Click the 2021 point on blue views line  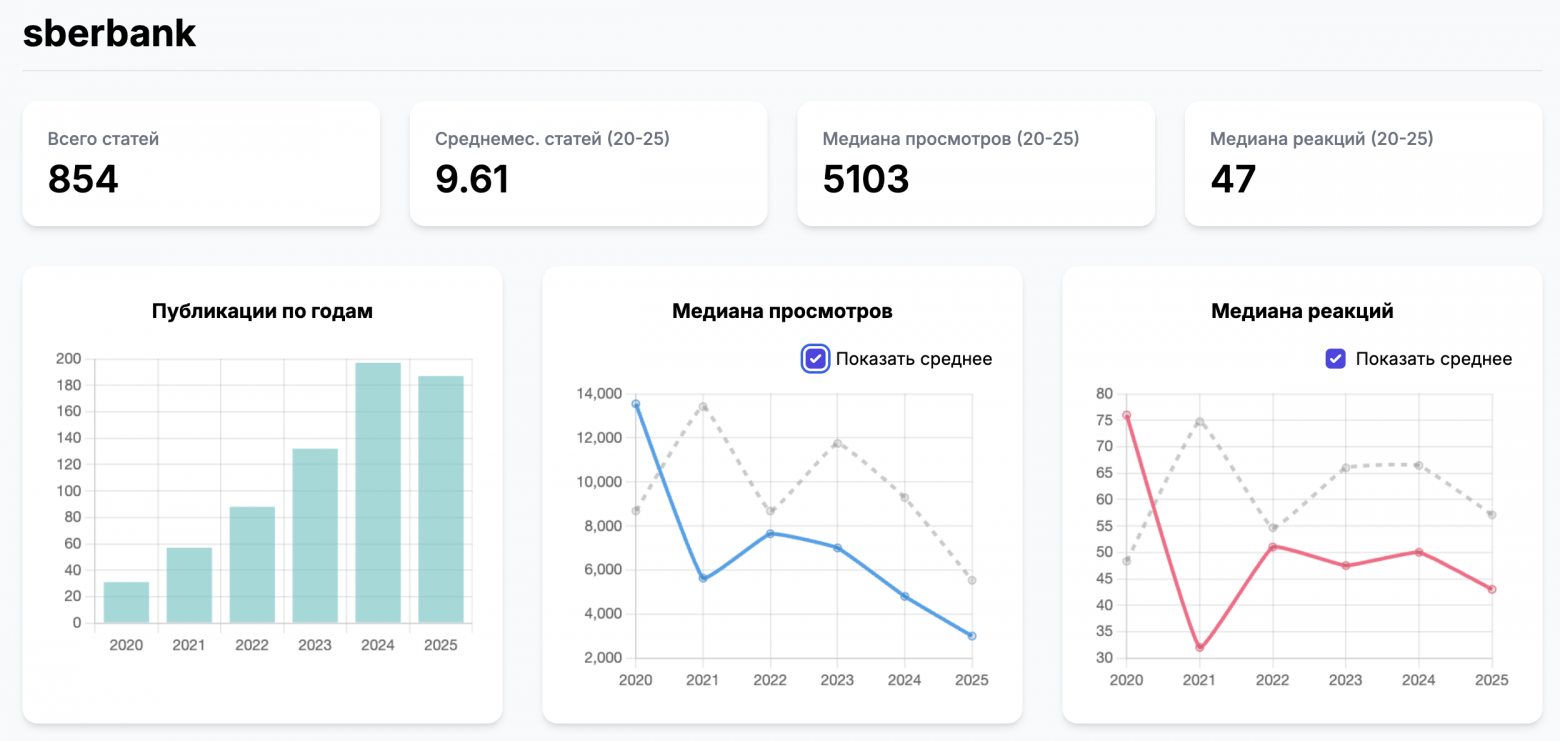(703, 578)
